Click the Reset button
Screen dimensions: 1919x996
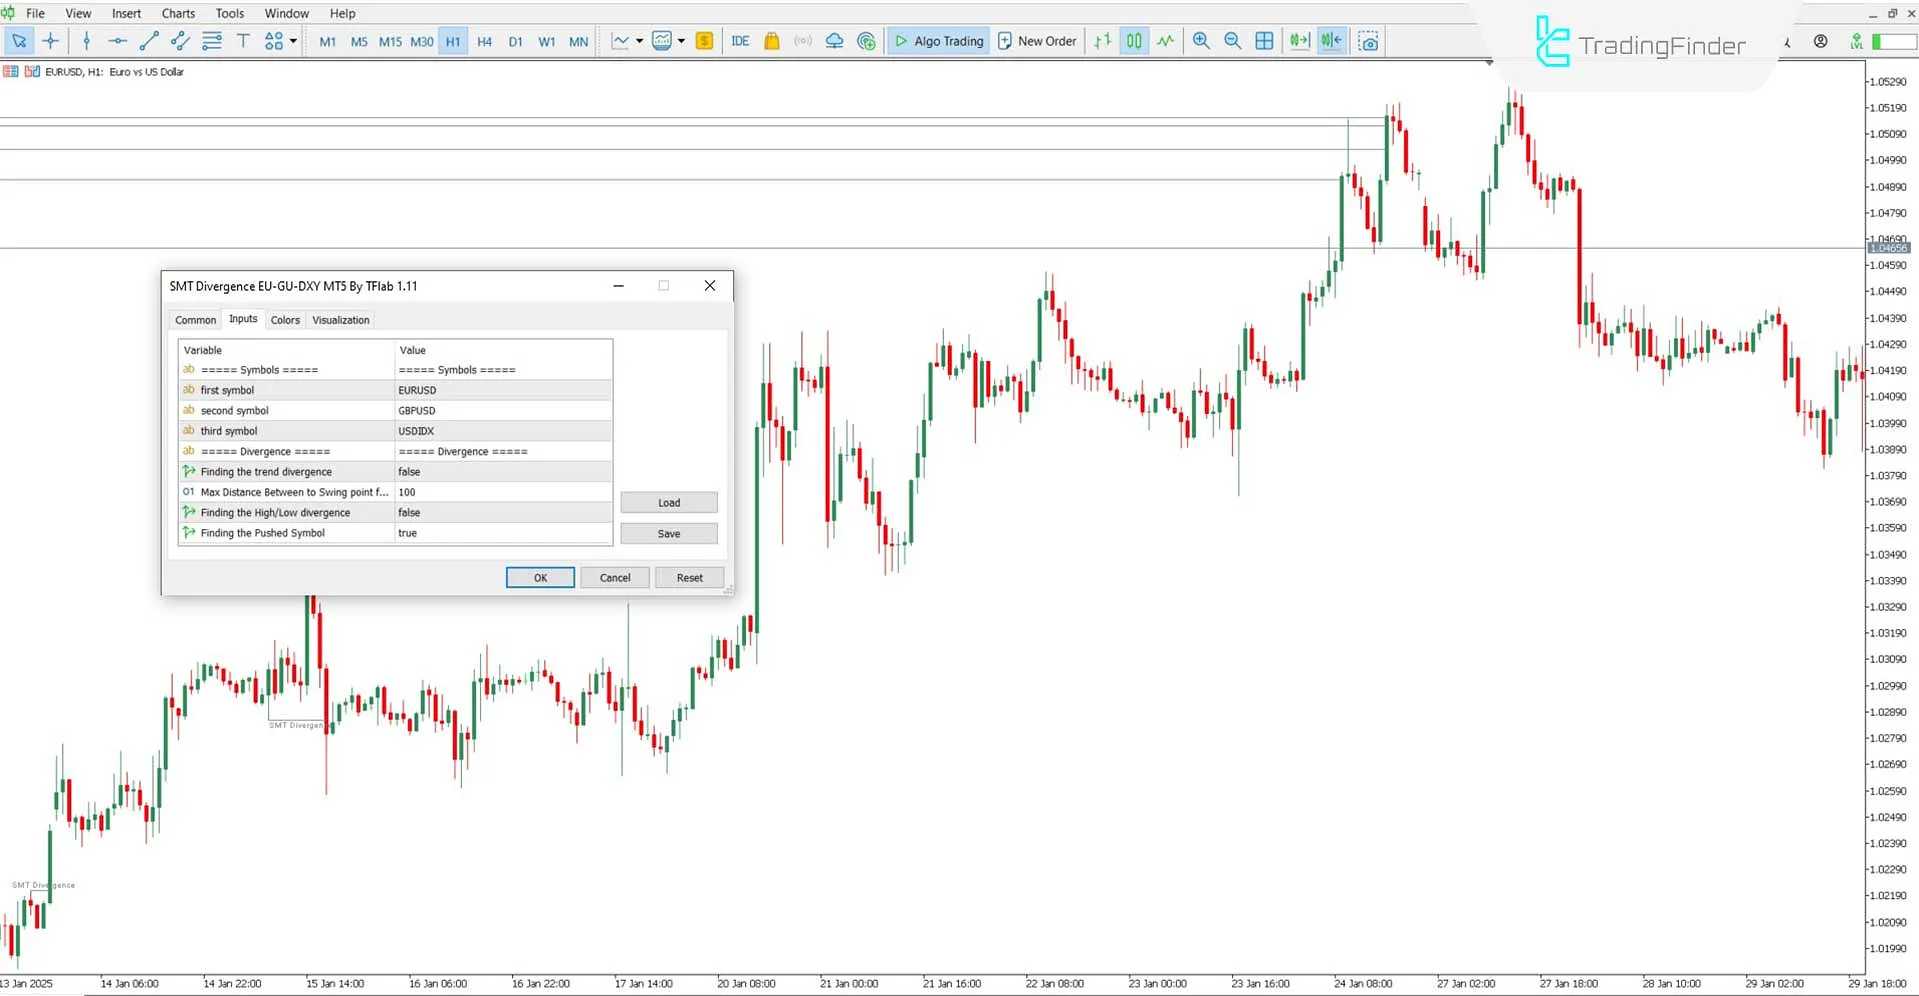[689, 578]
